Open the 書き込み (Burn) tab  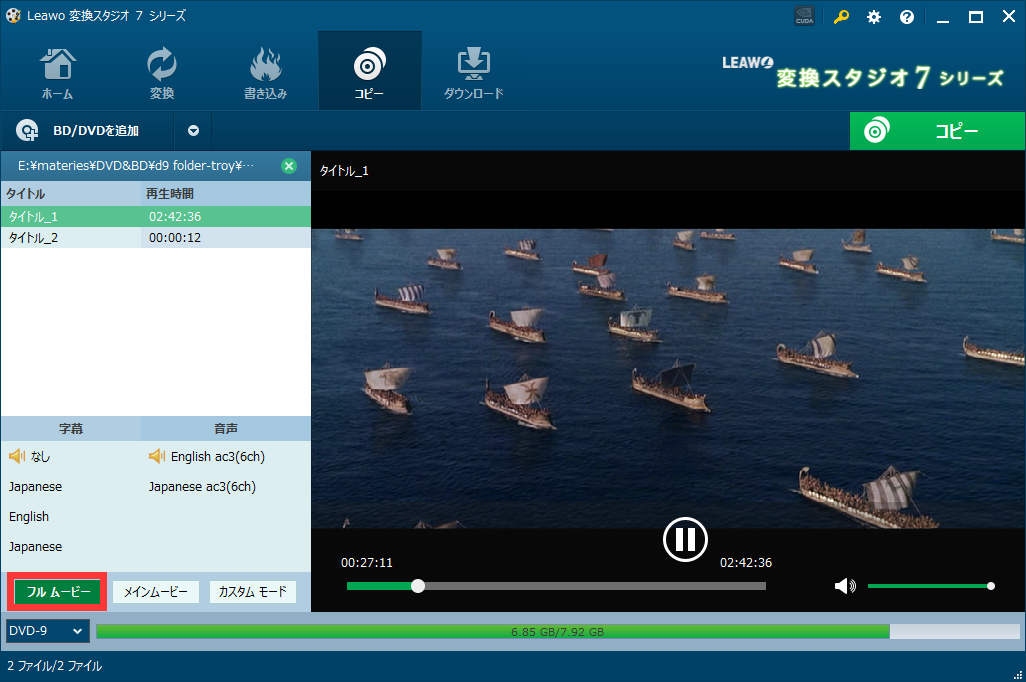point(265,72)
